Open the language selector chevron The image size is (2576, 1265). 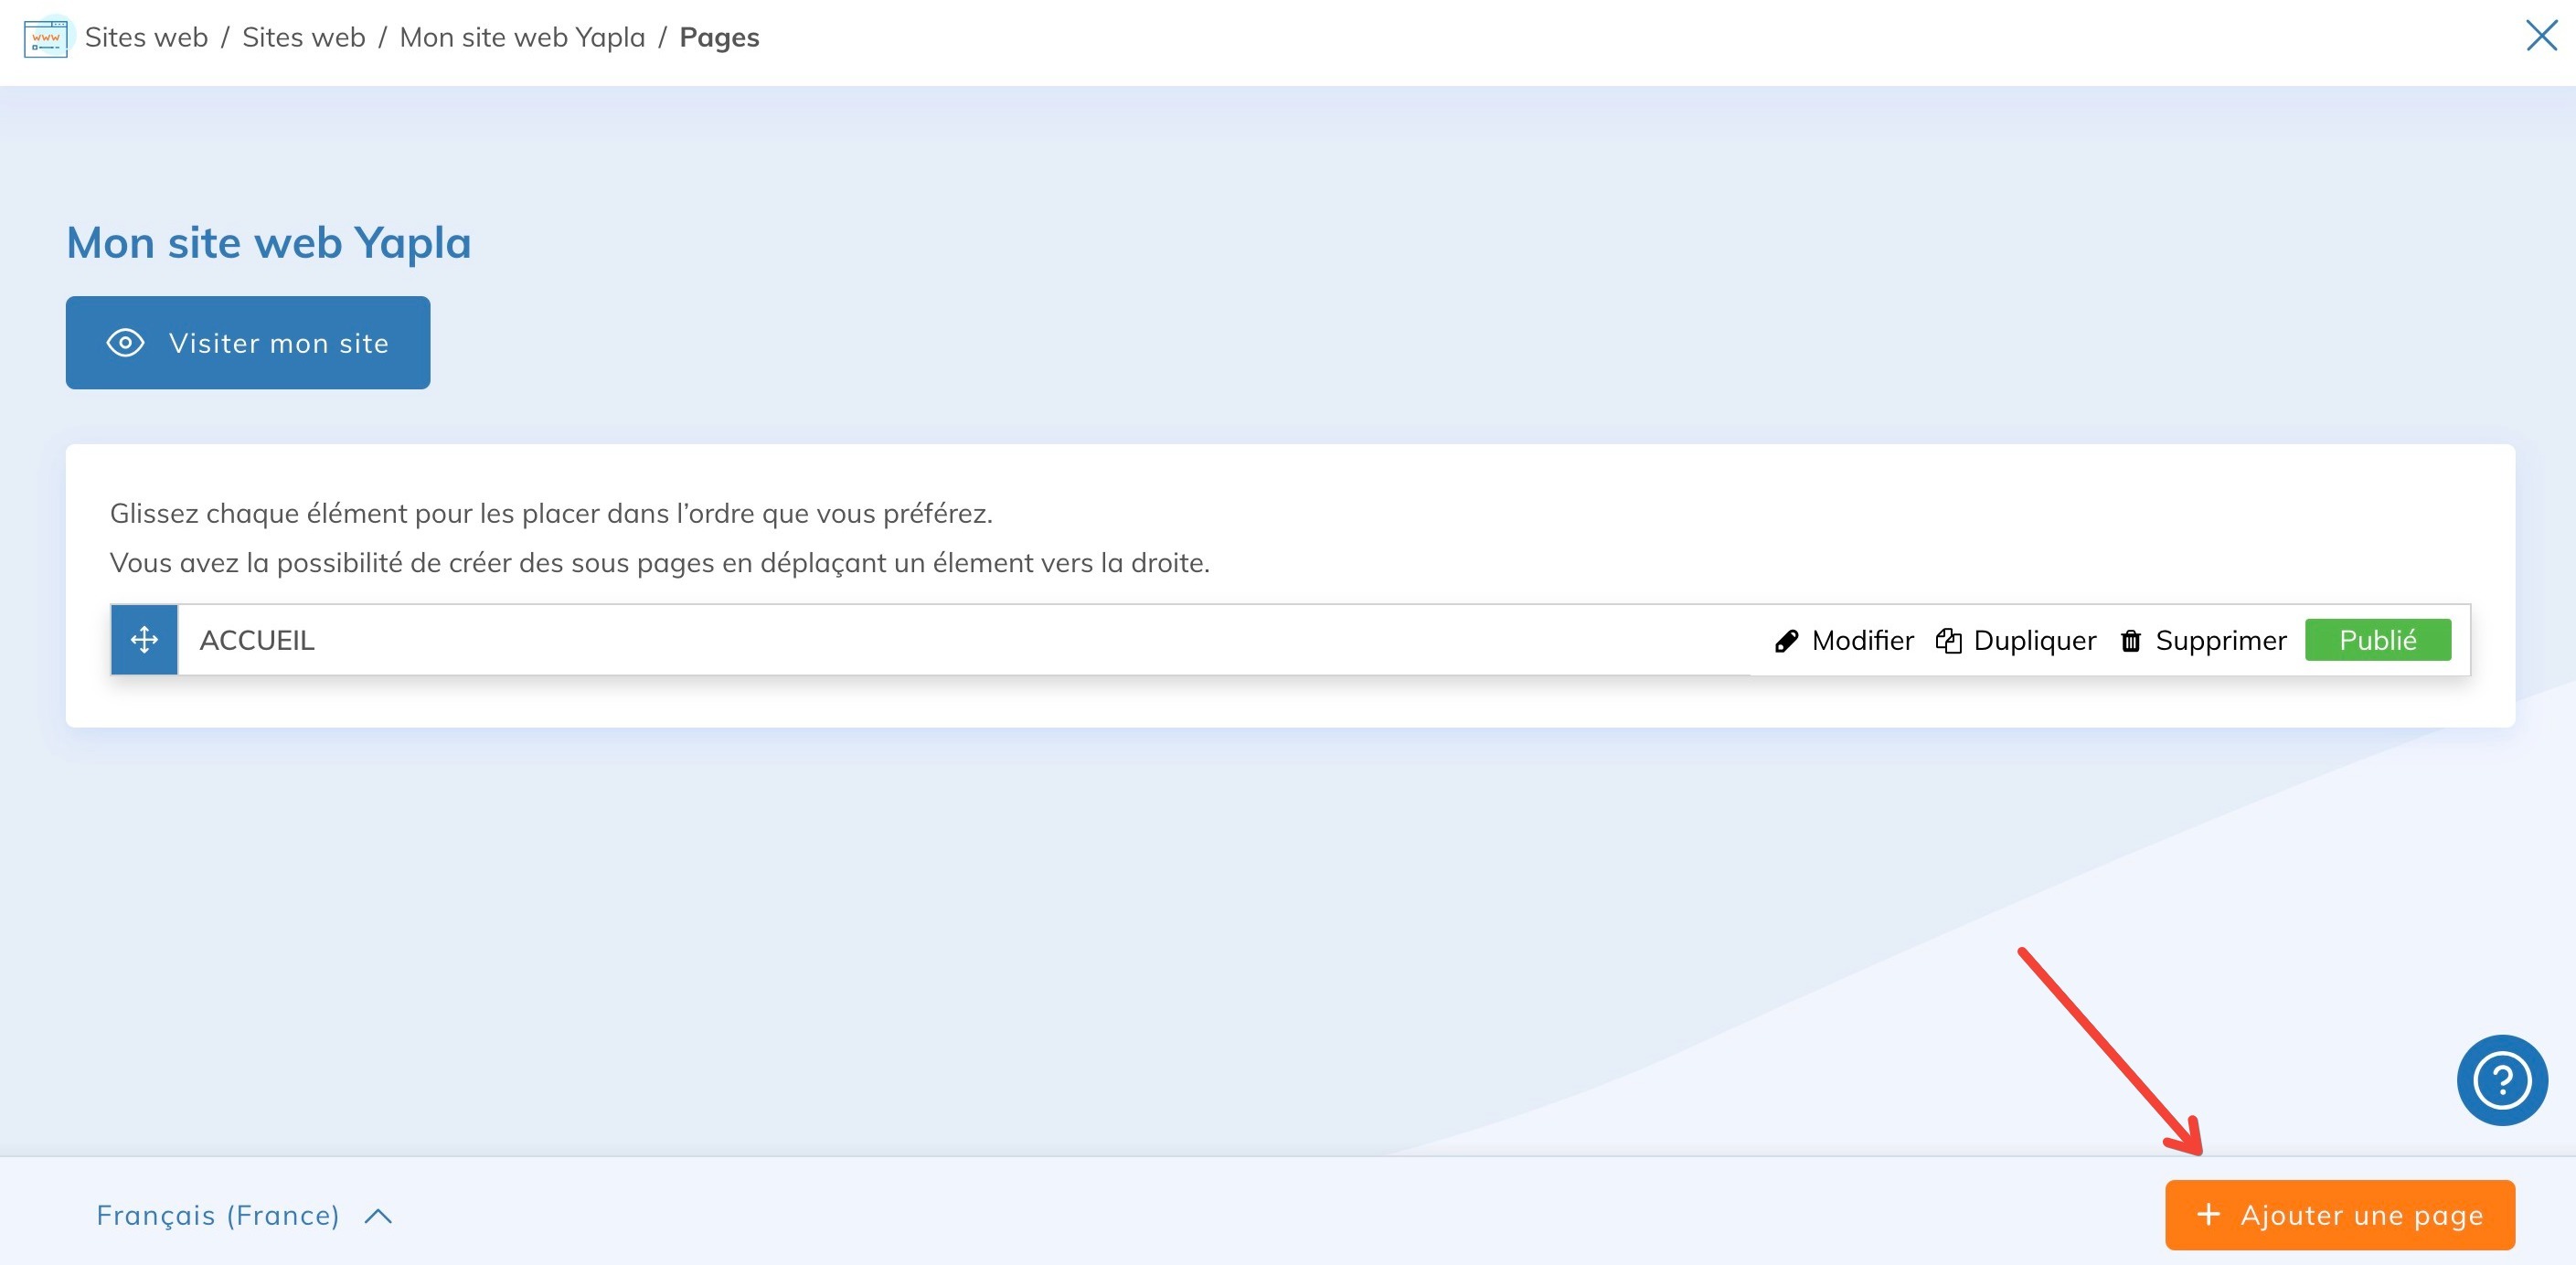pos(378,1216)
